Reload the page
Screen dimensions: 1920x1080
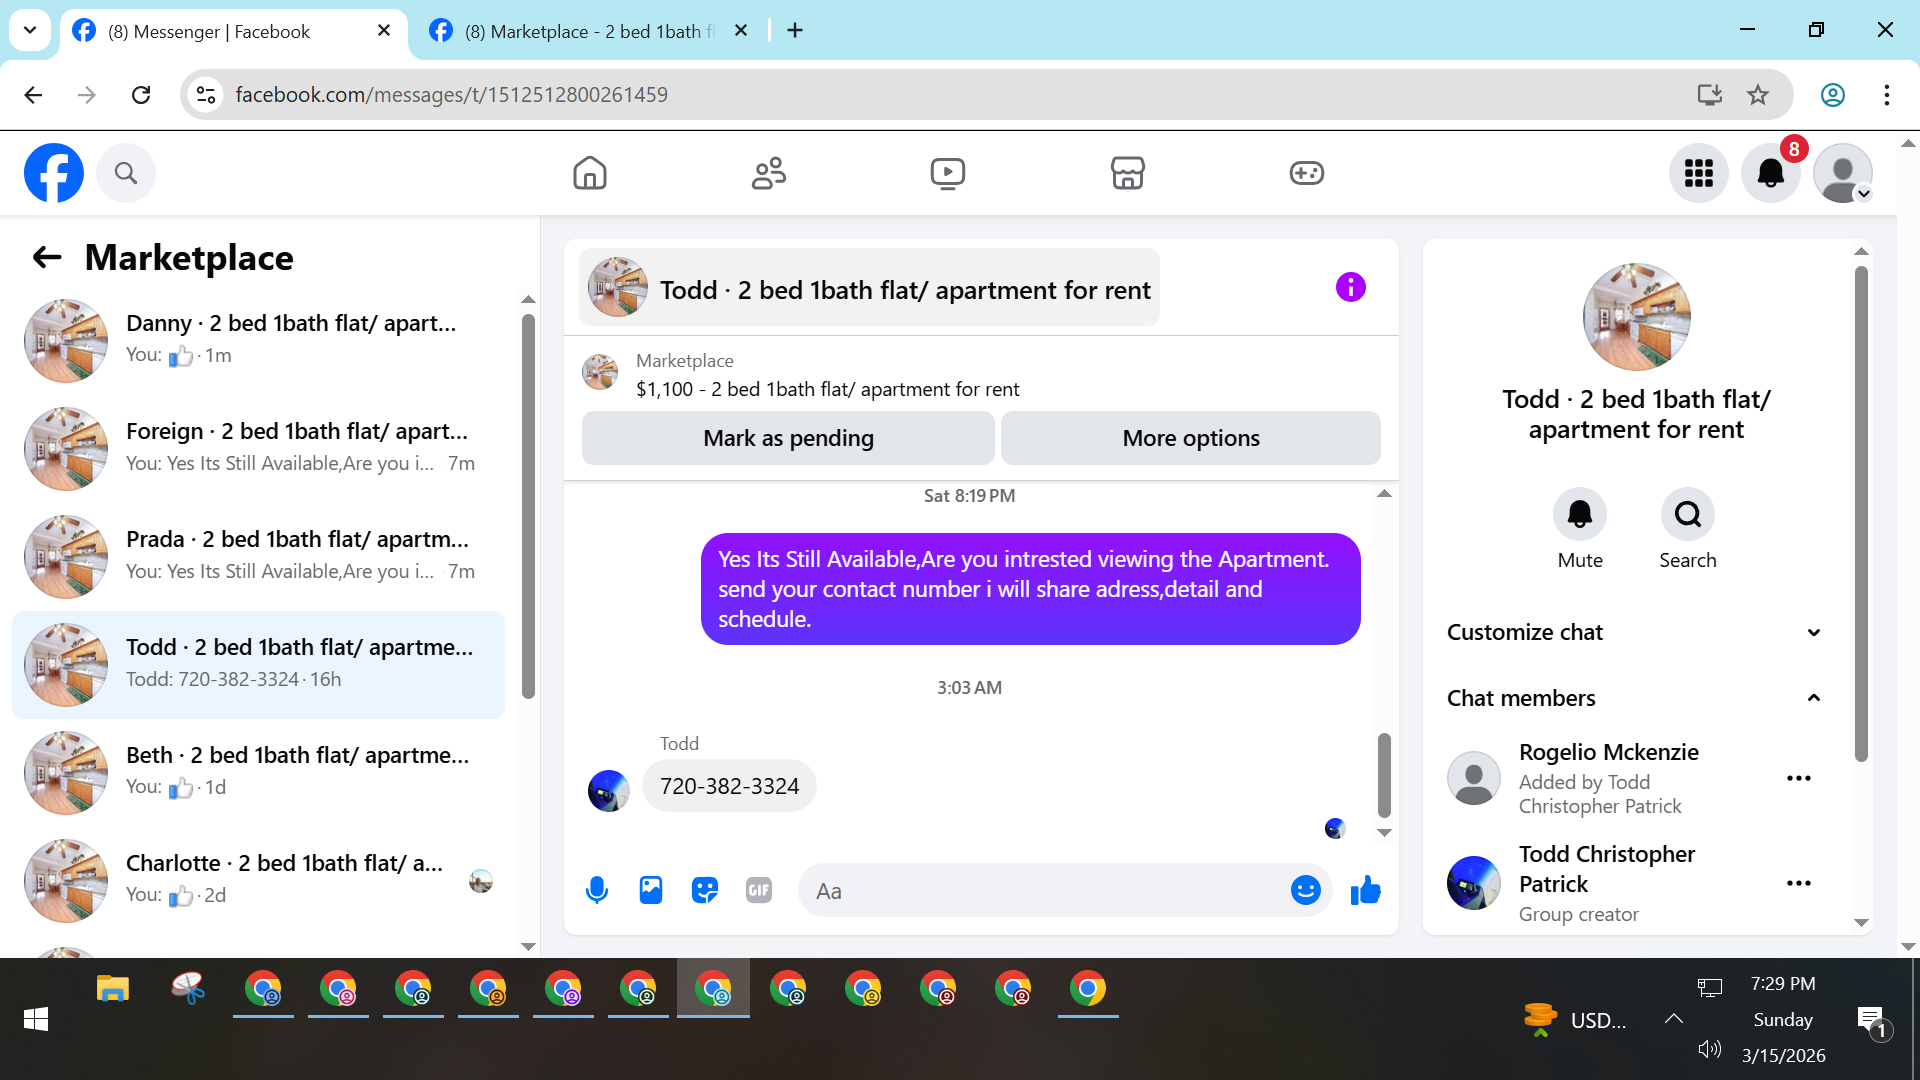pyautogui.click(x=141, y=95)
